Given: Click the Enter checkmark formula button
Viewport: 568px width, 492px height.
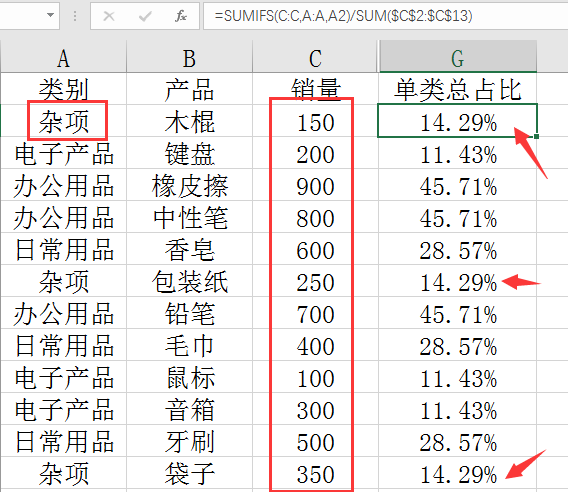Looking at the screenshot, I should pyautogui.click(x=145, y=16).
